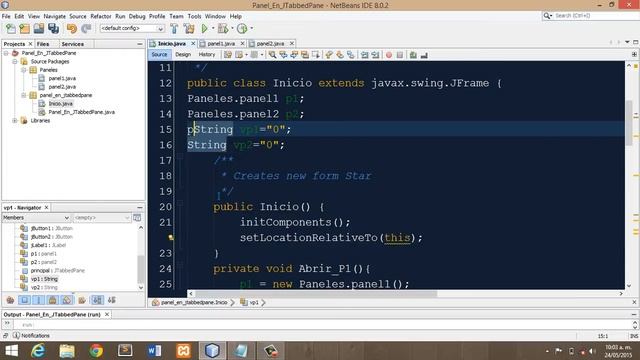Click the Redo toolbar icon
640x360 pixels.
pos(86,29)
